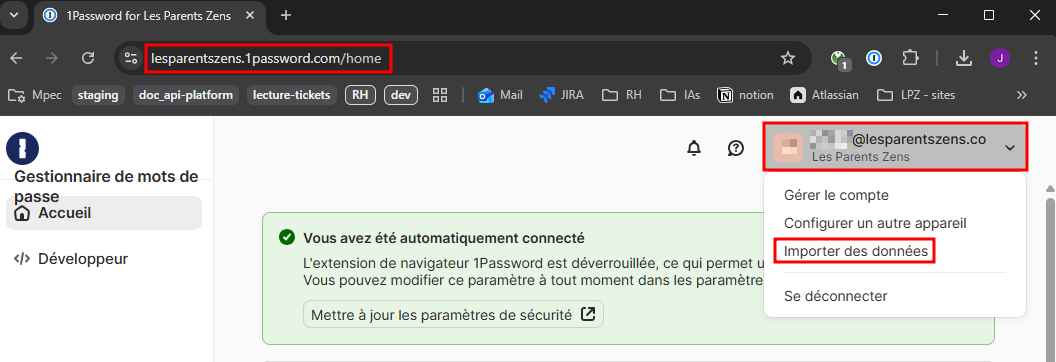
Task: Collapse the account dropdown @lesparentszens.co
Action: (895, 147)
